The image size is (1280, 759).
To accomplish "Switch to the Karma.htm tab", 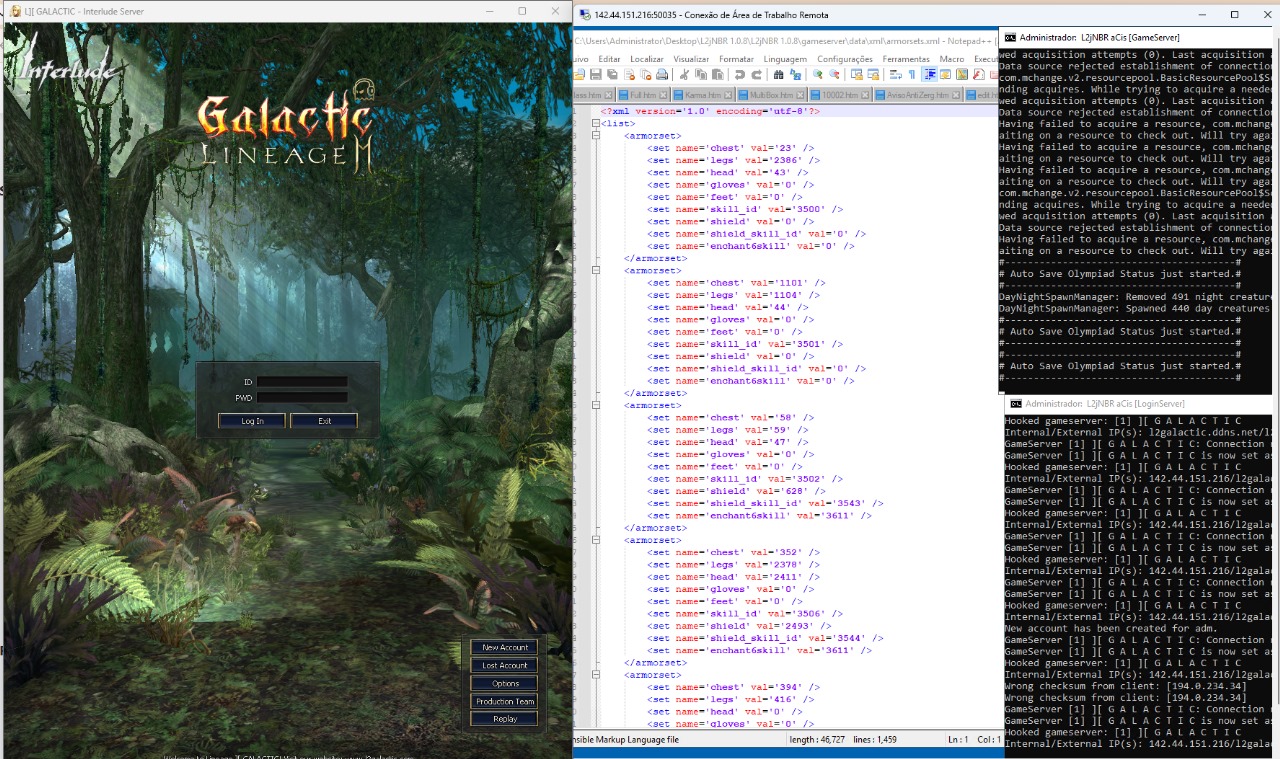I will (704, 95).
